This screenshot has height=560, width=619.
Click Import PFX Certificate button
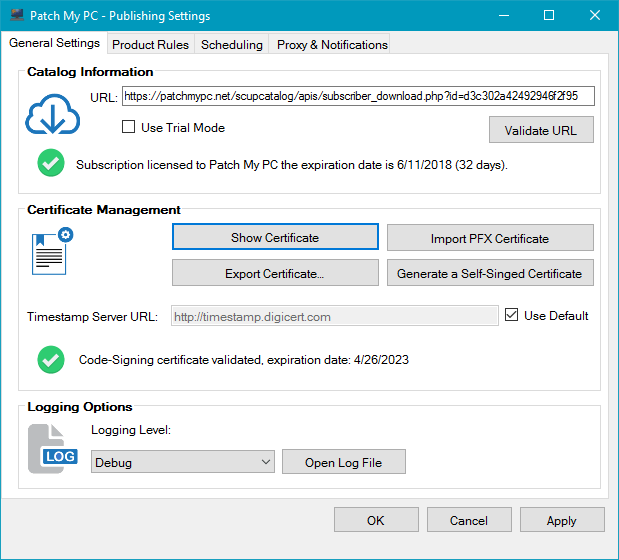tap(490, 238)
